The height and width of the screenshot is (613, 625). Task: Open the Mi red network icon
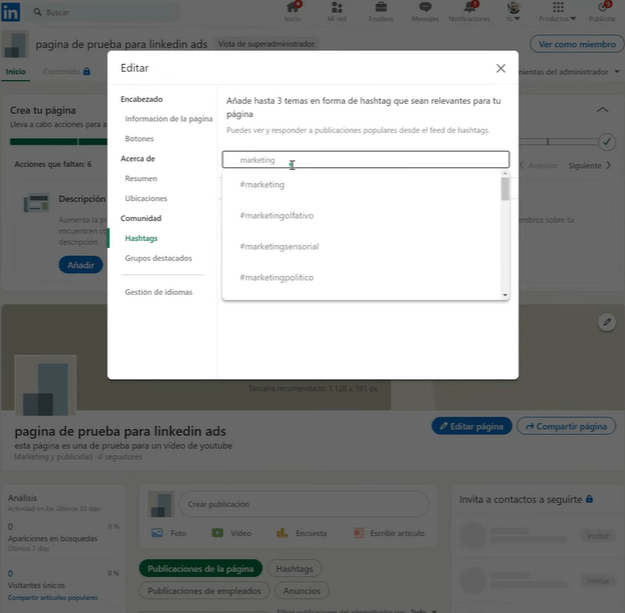[x=337, y=12]
